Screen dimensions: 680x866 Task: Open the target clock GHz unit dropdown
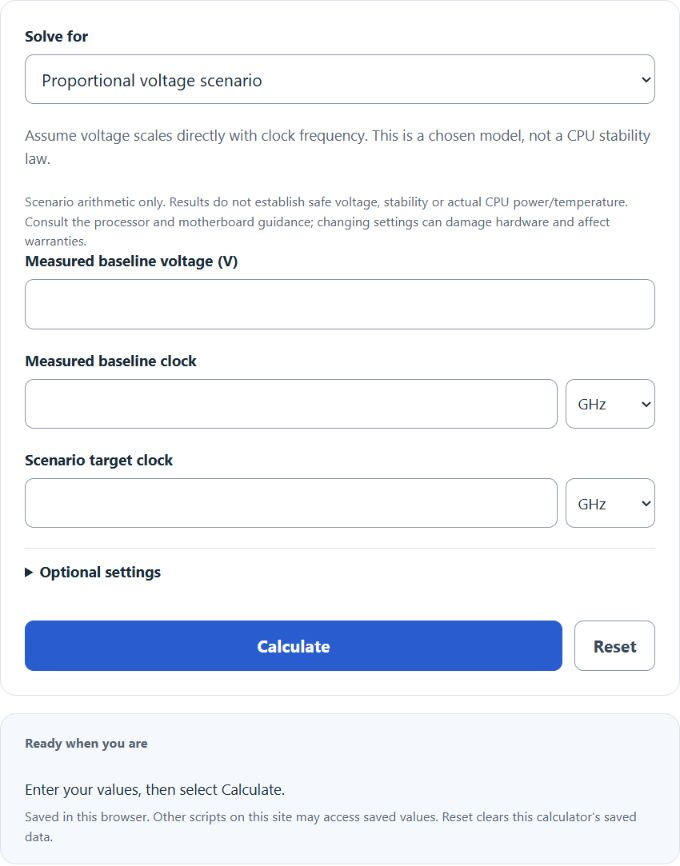610,503
